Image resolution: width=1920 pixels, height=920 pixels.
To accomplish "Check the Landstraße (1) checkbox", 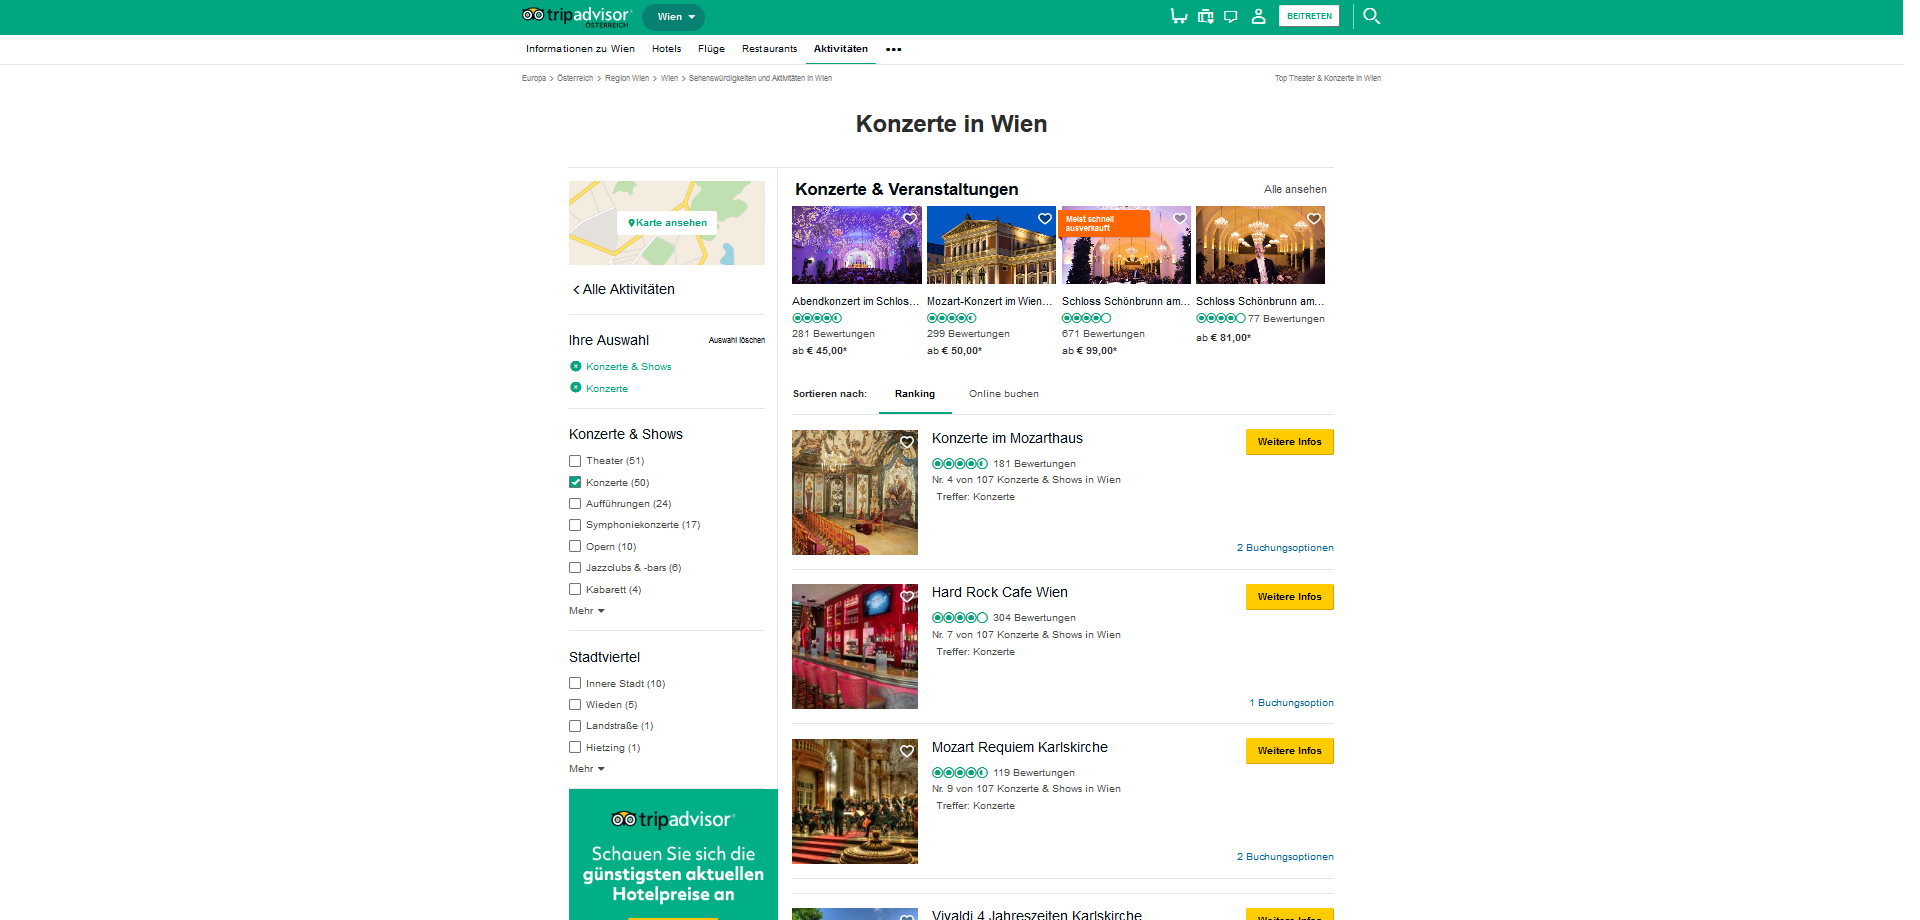I will coord(575,726).
